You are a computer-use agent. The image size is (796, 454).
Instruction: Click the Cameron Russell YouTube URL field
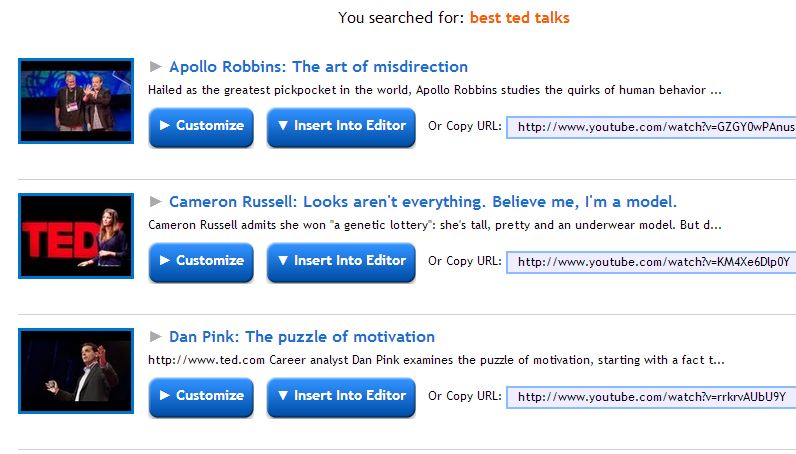[652, 262]
